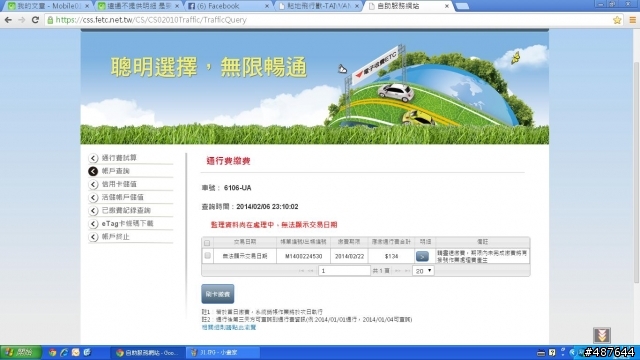
Task: Click the 2014/02/22 due date cell
Action: point(349,256)
